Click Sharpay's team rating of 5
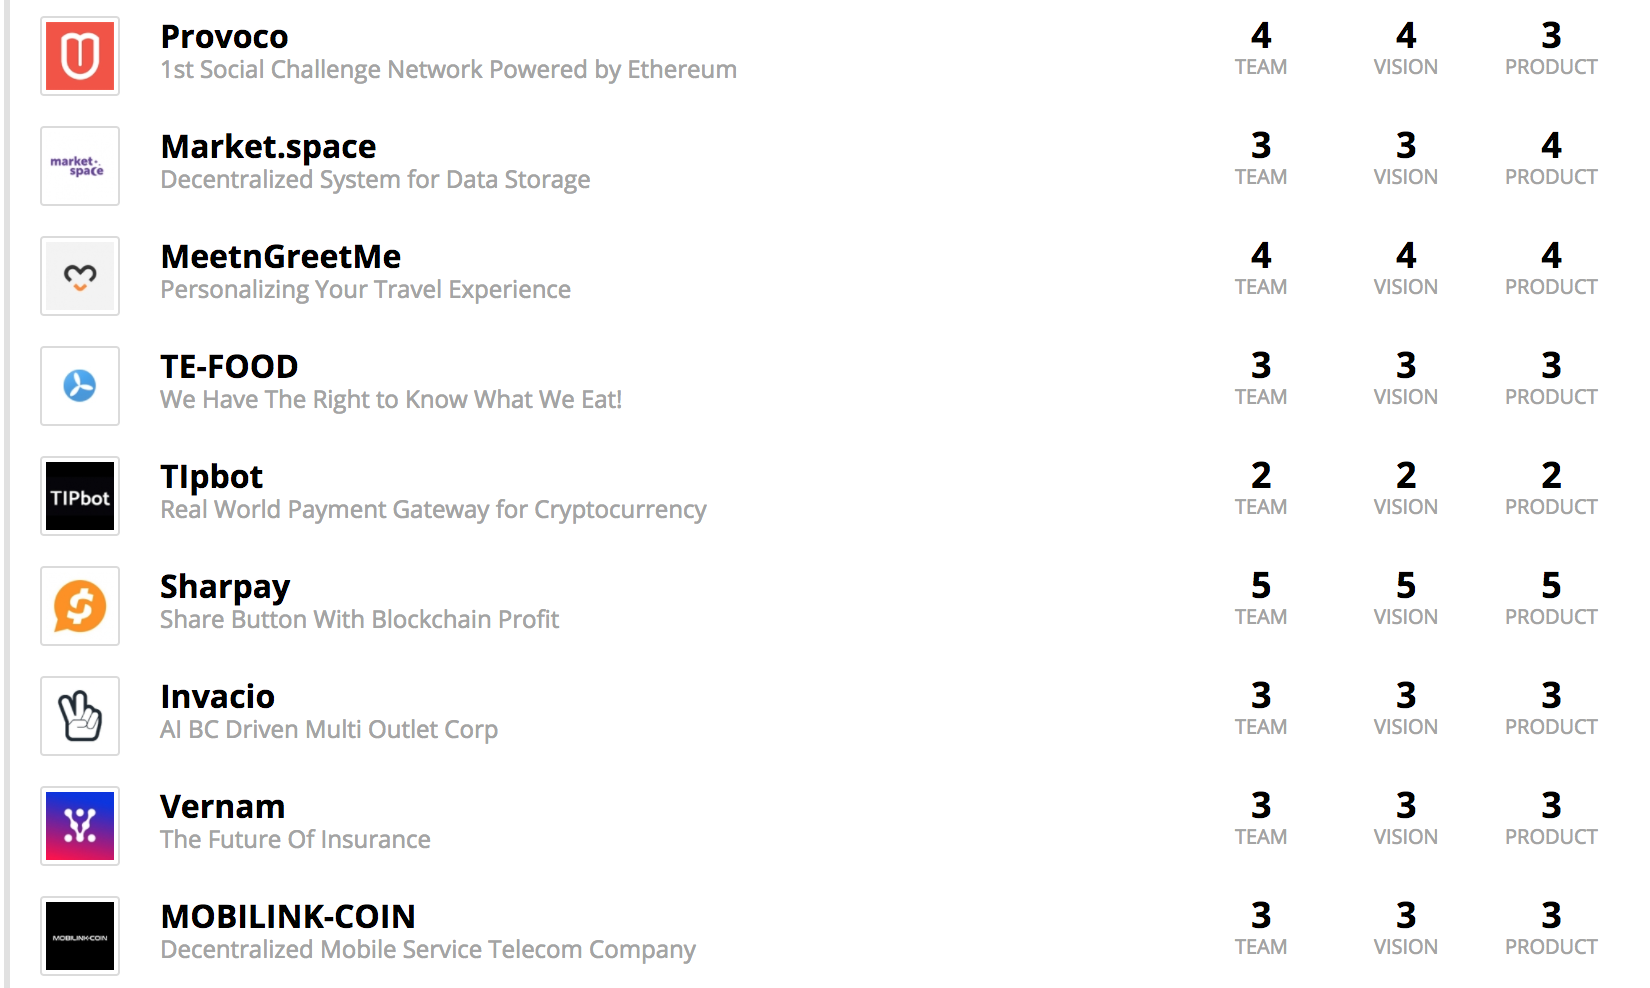Image resolution: width=1650 pixels, height=988 pixels. coord(1261,585)
